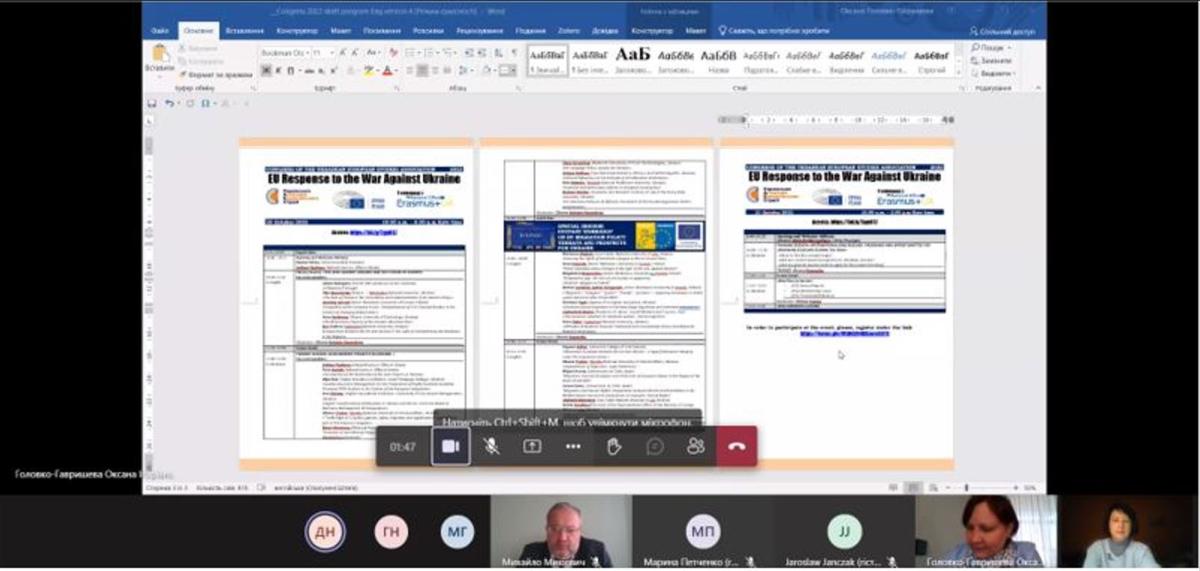
Task: Switch to the Рецензування (Review) tab
Action: coord(479,31)
